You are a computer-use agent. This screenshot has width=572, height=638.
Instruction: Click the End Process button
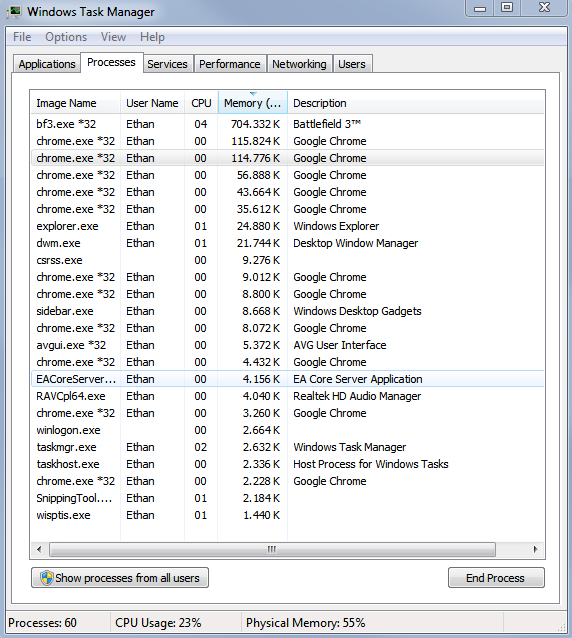496,578
